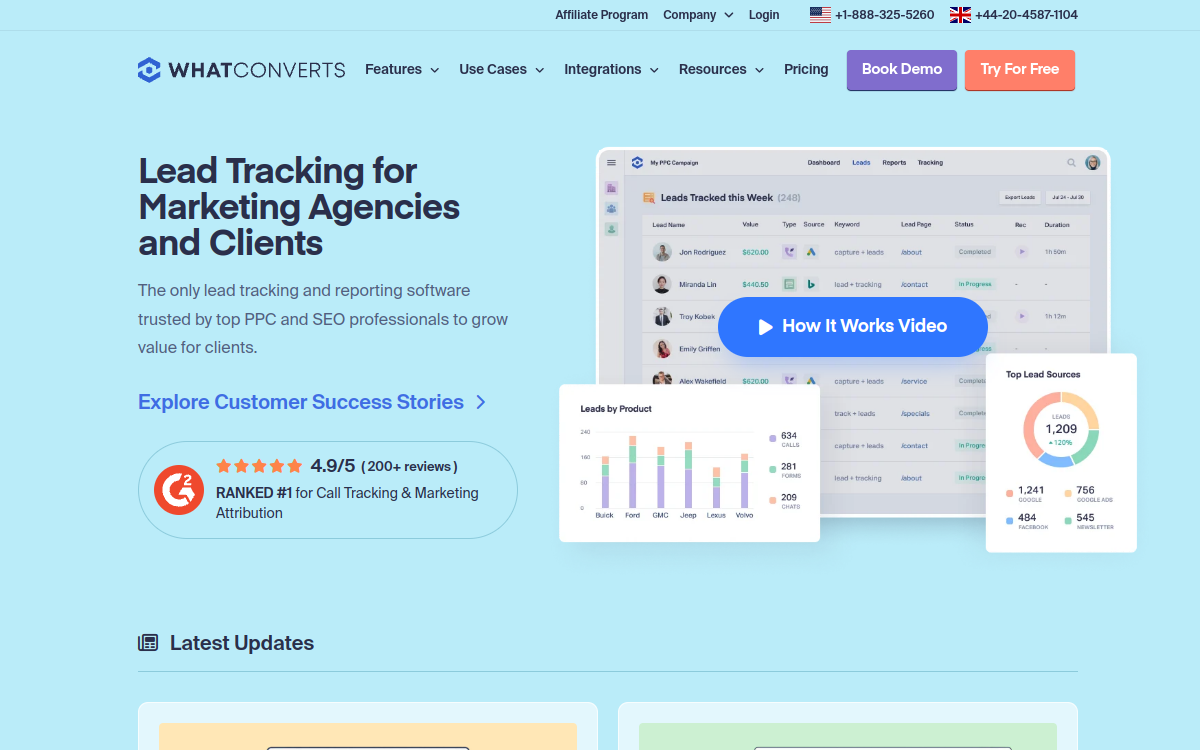Click the "$620.00" value for Jon Rodriguez
The height and width of the screenshot is (750, 1200).
pos(755,252)
